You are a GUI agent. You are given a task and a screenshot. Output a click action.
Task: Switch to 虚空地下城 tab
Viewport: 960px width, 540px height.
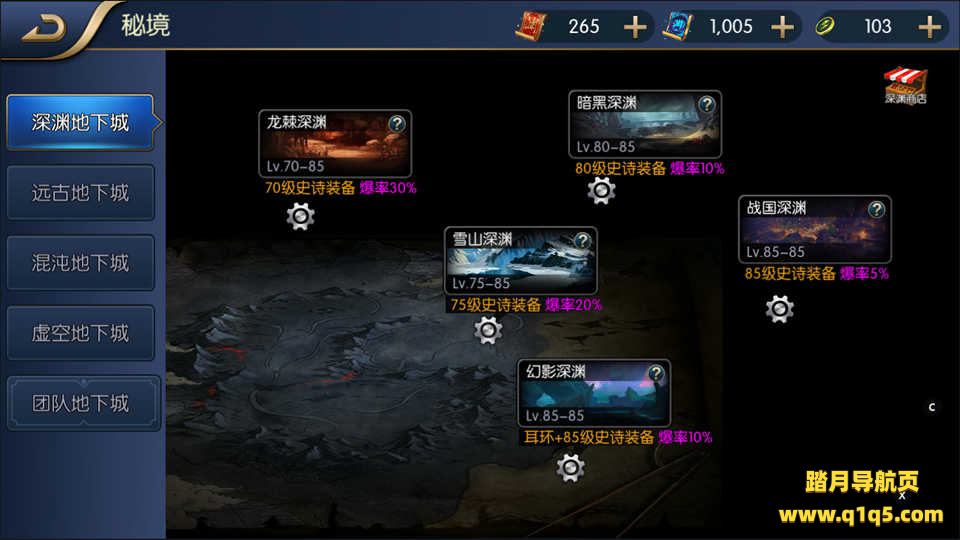(x=80, y=333)
